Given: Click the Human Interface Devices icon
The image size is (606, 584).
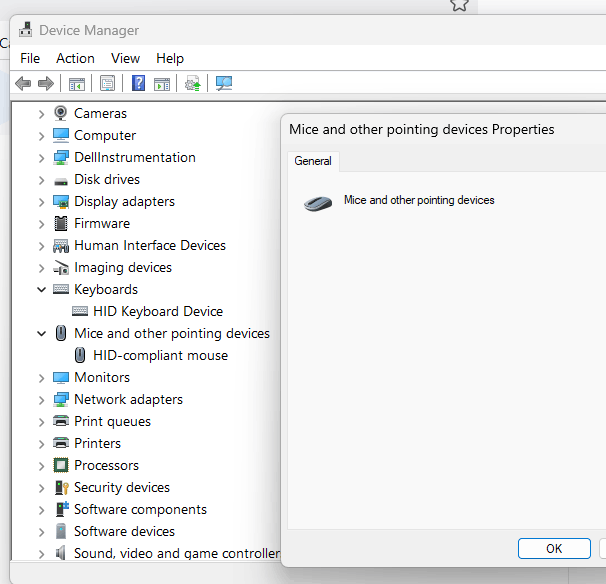Looking at the screenshot, I should click(61, 246).
